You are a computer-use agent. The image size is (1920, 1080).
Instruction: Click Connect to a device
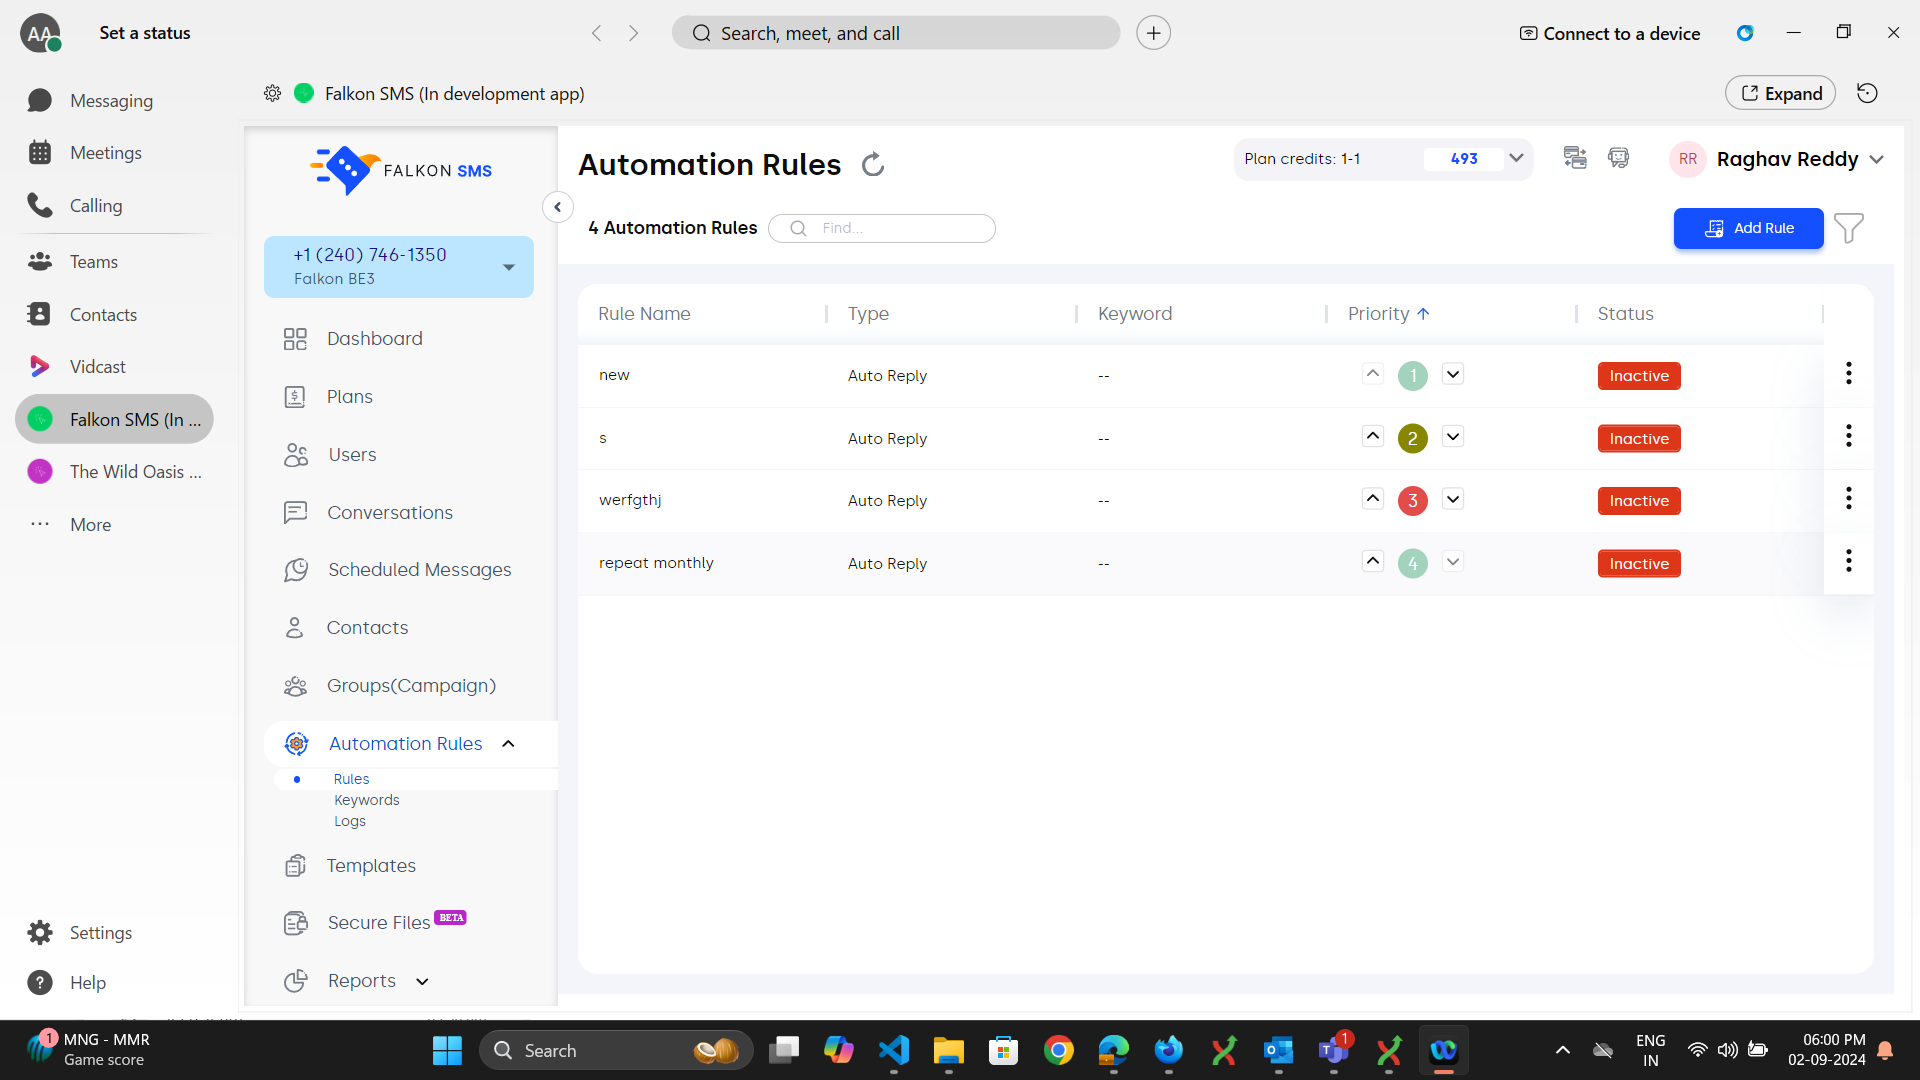(x=1610, y=33)
